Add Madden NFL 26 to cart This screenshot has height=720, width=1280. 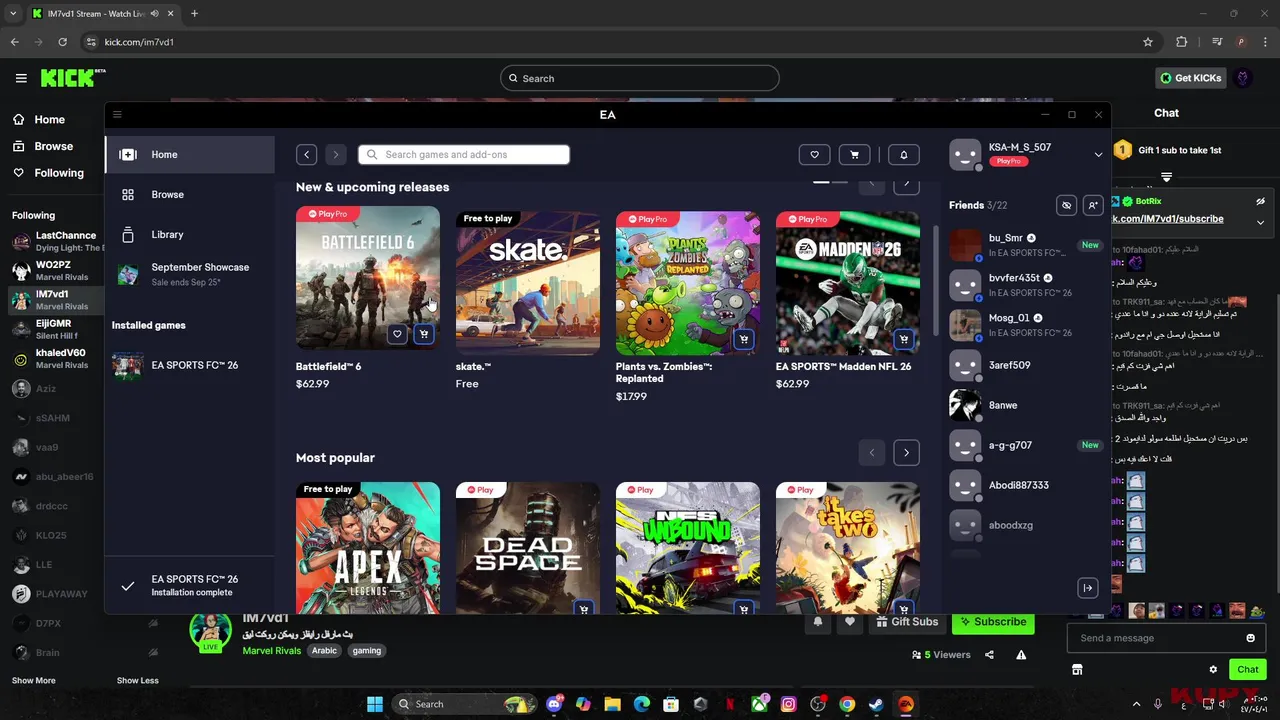pos(904,340)
